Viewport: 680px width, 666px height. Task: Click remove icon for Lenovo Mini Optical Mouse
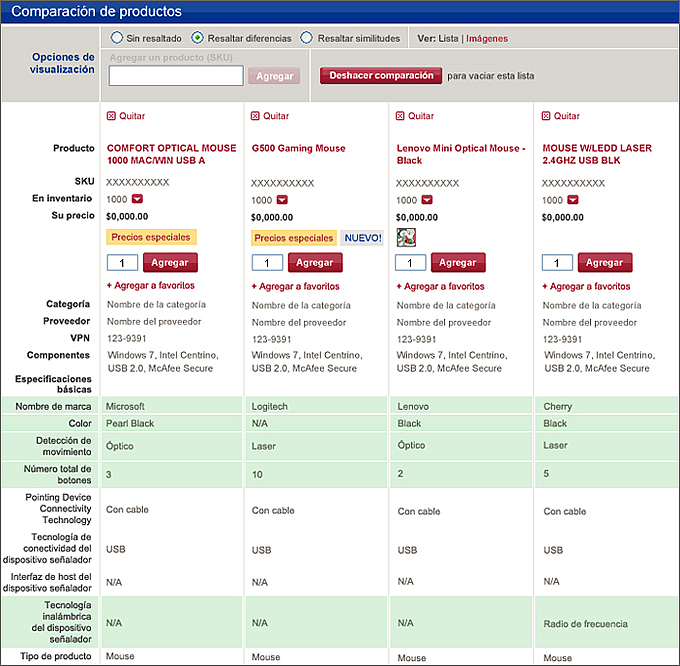401,116
